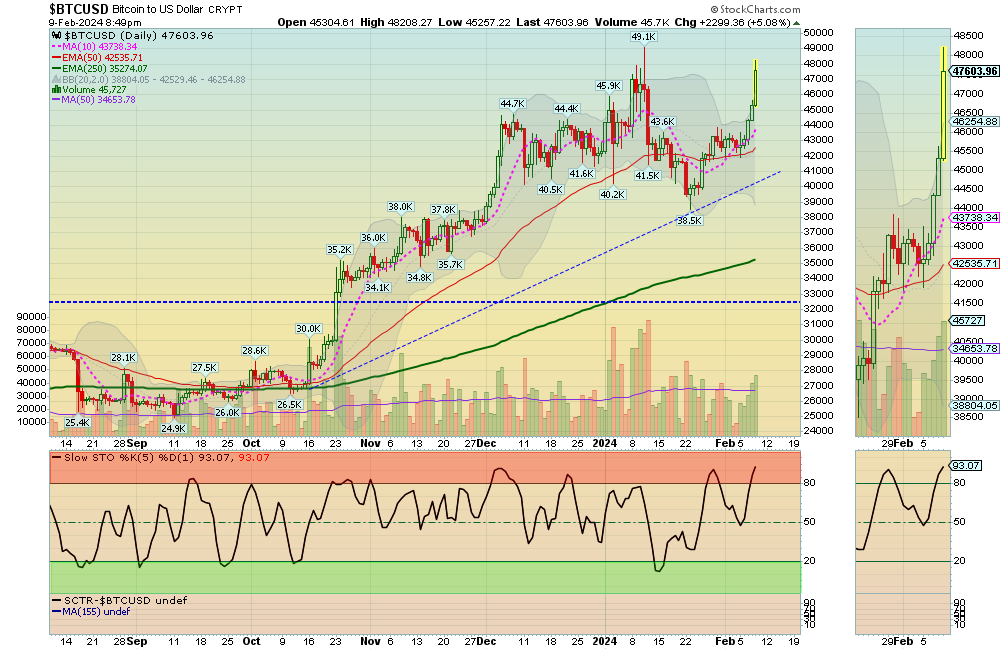Click the 43738.34 magenta flag in zoomed panel
Screen dimensions: 1000x650
coord(974,218)
